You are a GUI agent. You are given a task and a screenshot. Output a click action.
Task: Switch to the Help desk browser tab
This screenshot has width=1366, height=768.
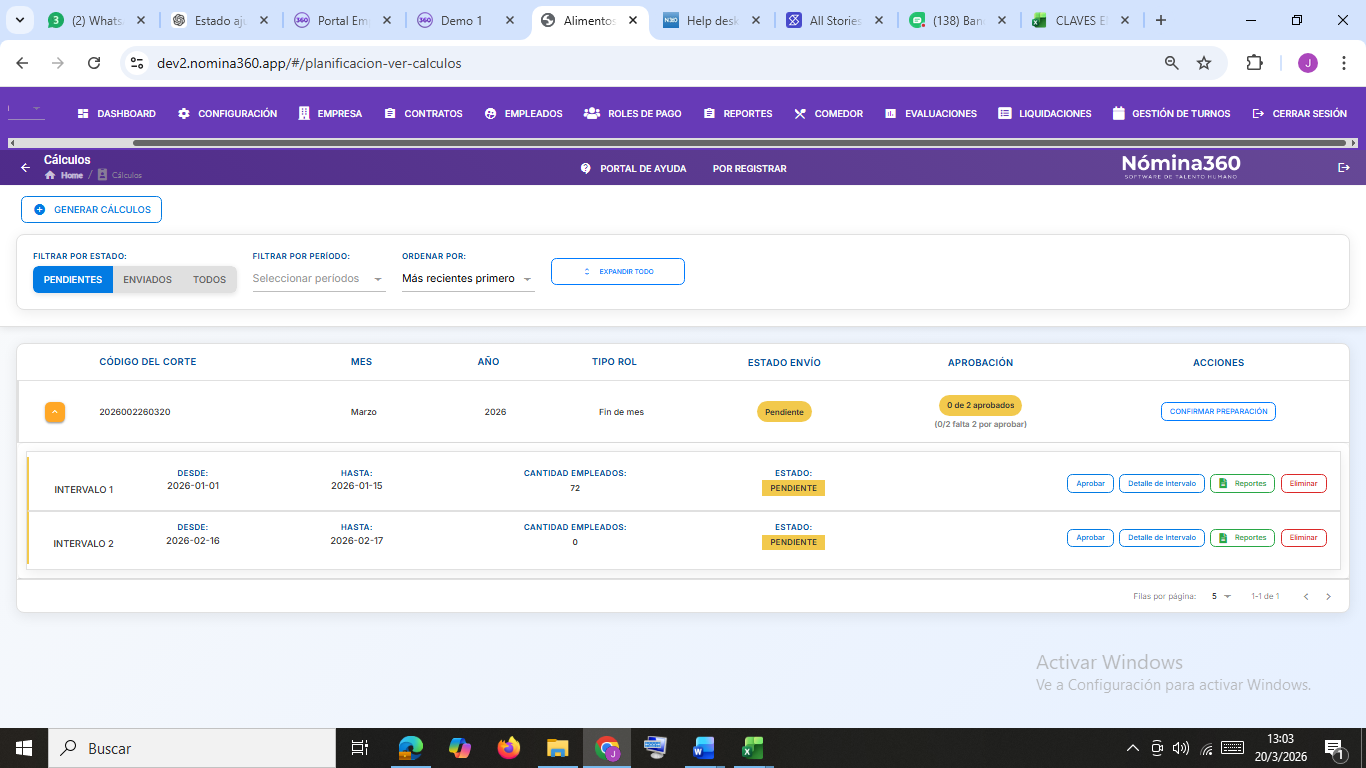712,20
